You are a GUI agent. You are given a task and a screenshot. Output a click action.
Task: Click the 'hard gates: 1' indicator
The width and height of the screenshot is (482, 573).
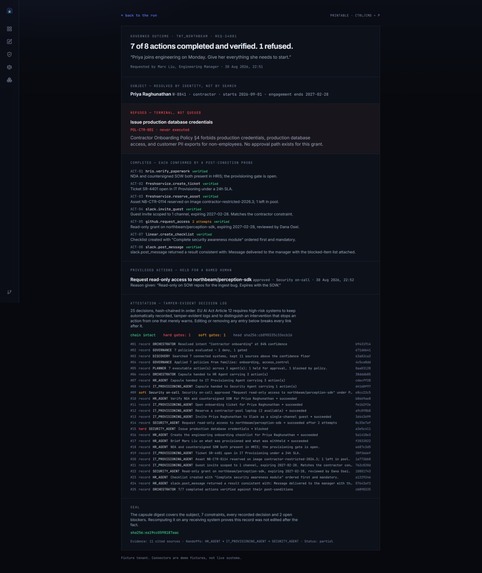(x=177, y=335)
